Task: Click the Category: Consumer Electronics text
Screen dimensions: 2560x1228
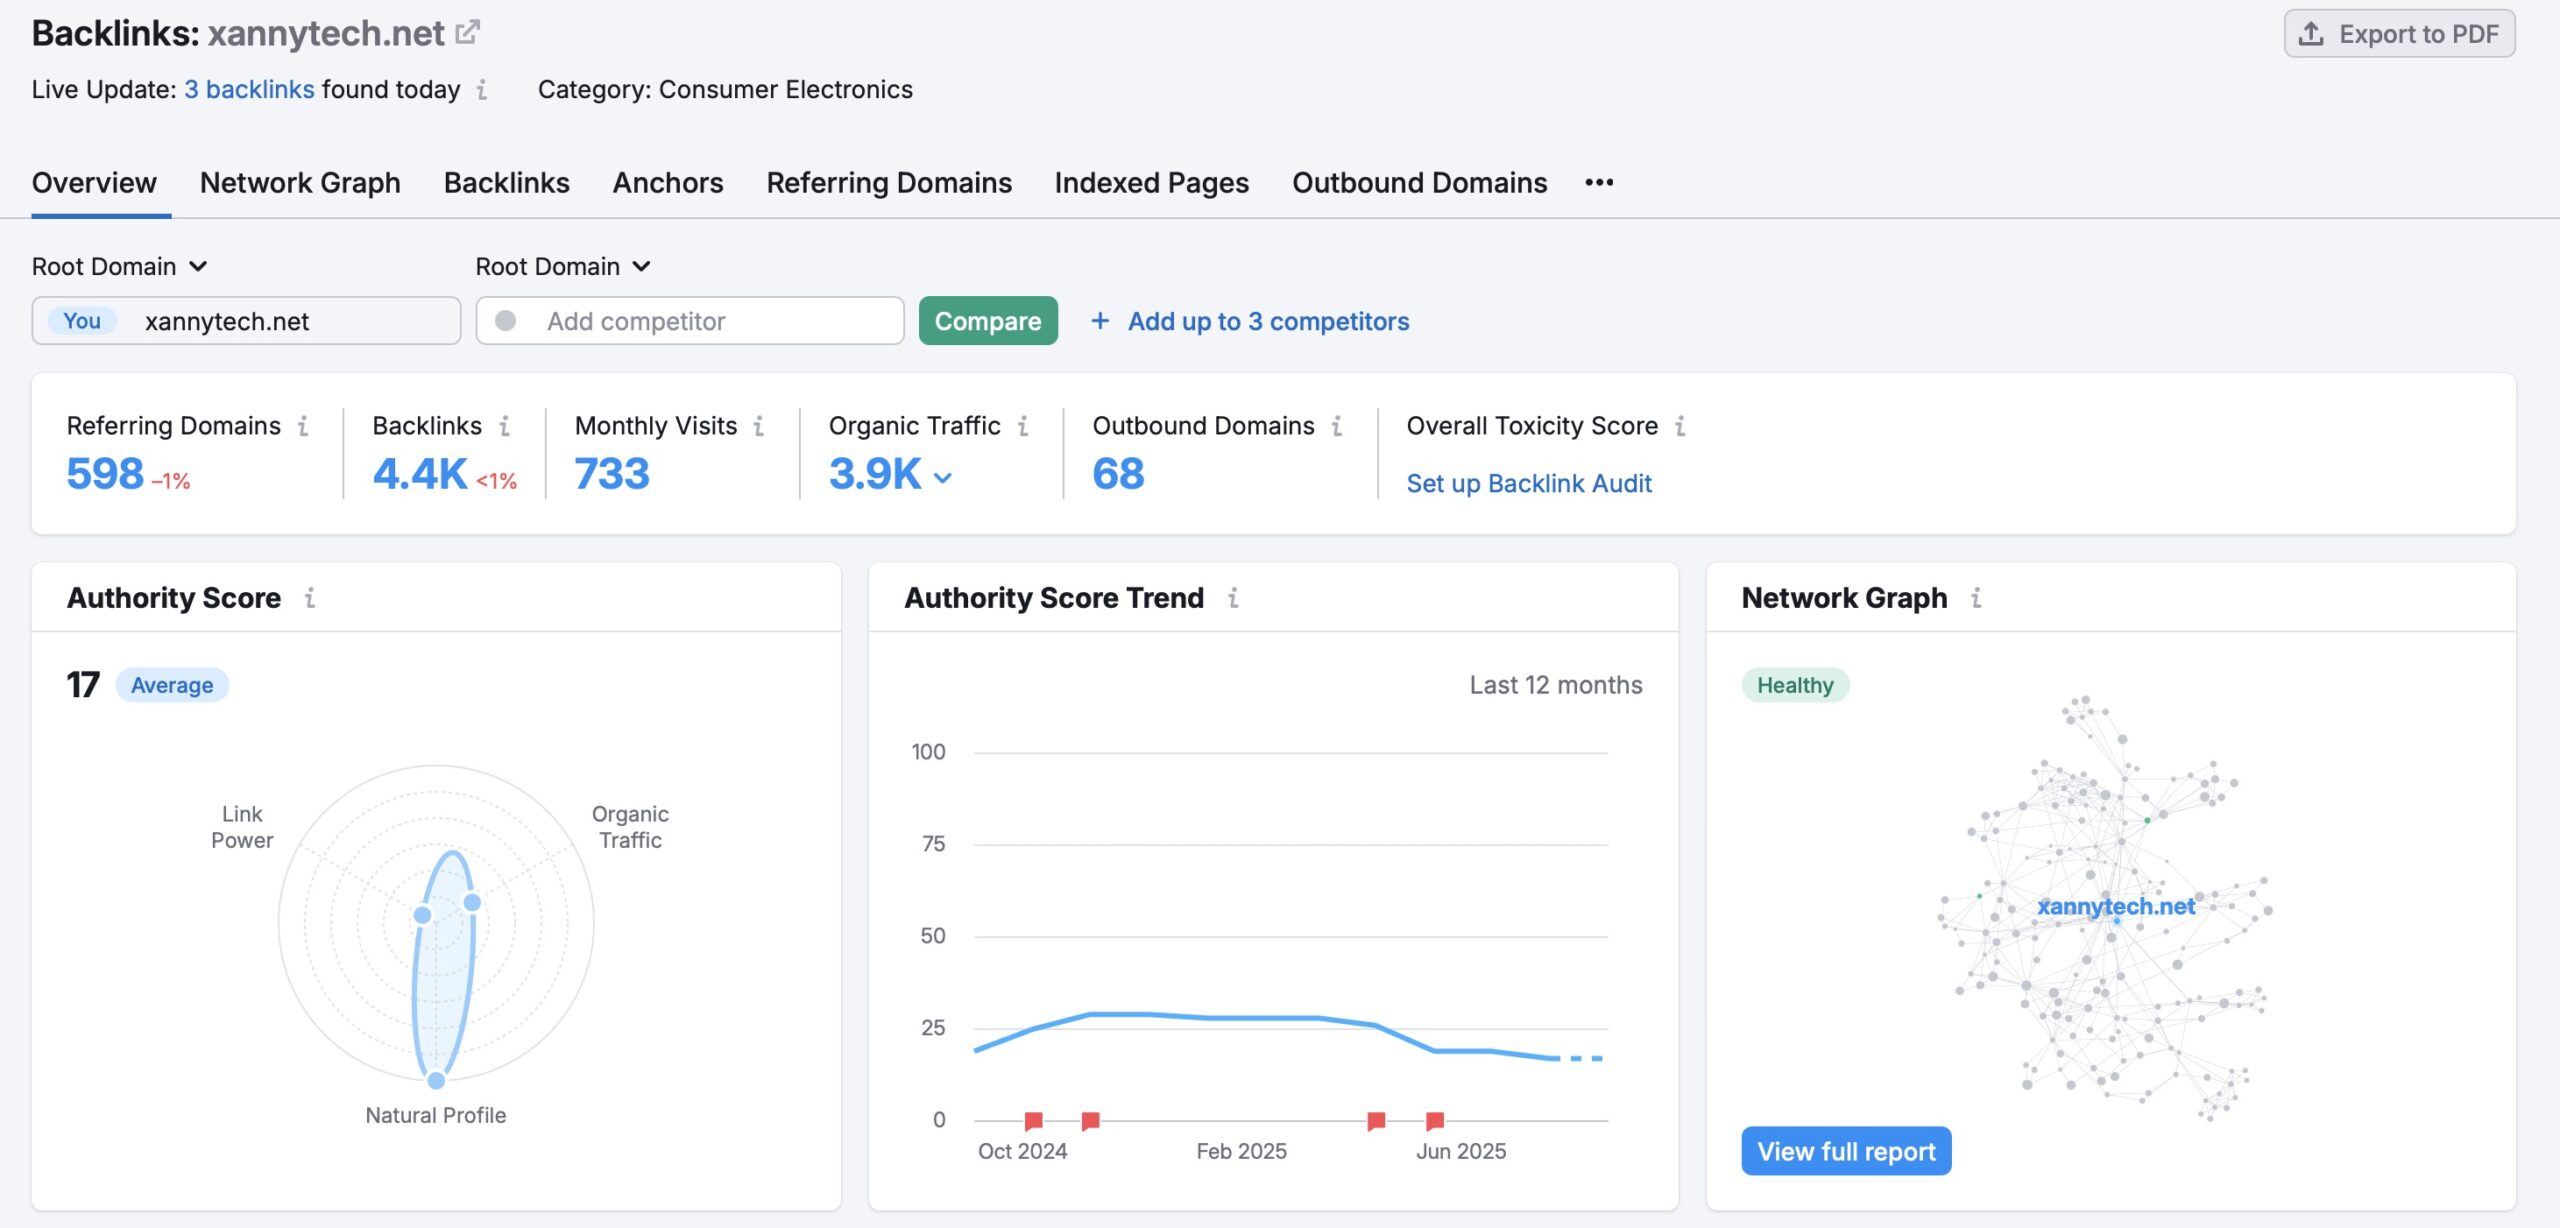Action: coord(725,89)
